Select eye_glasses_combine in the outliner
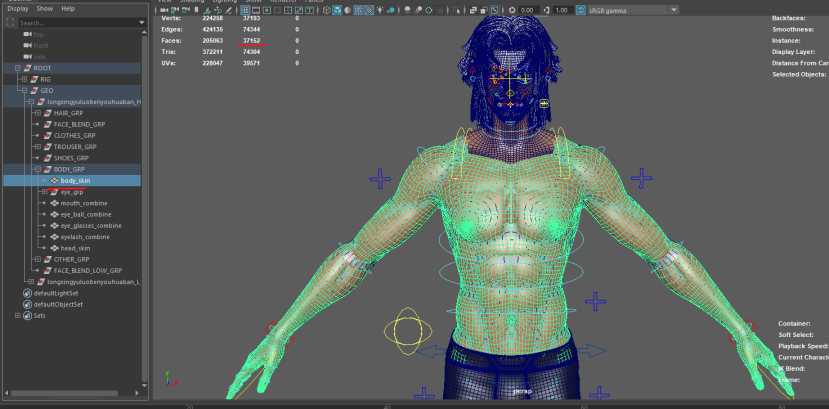Image resolution: width=829 pixels, height=409 pixels. click(91, 225)
